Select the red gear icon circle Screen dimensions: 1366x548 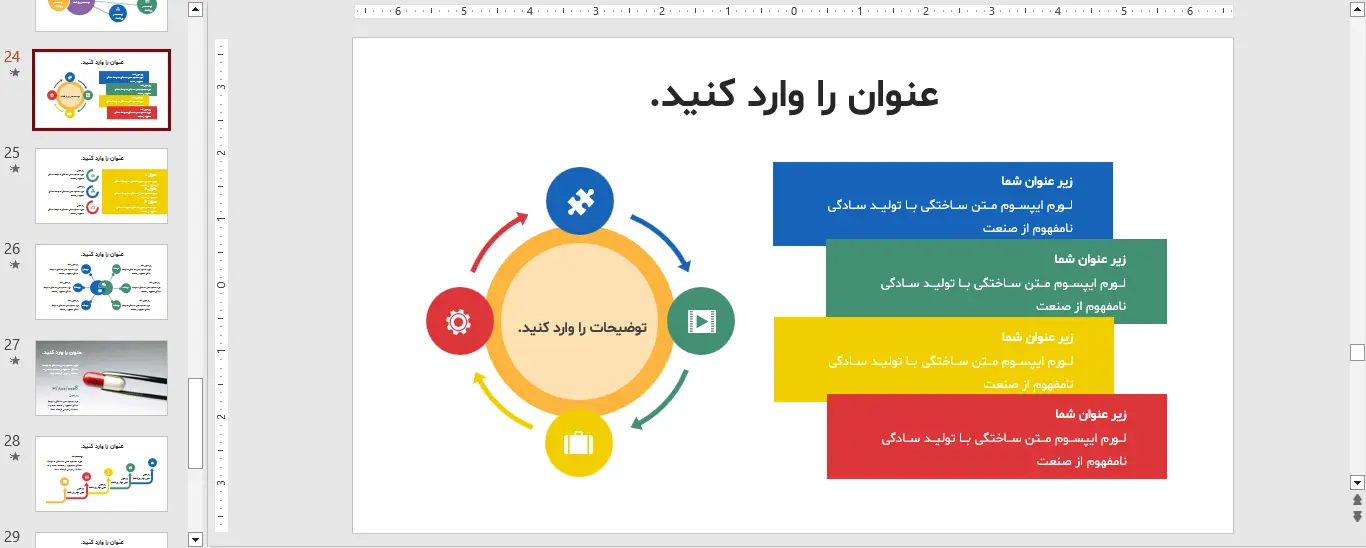click(459, 321)
